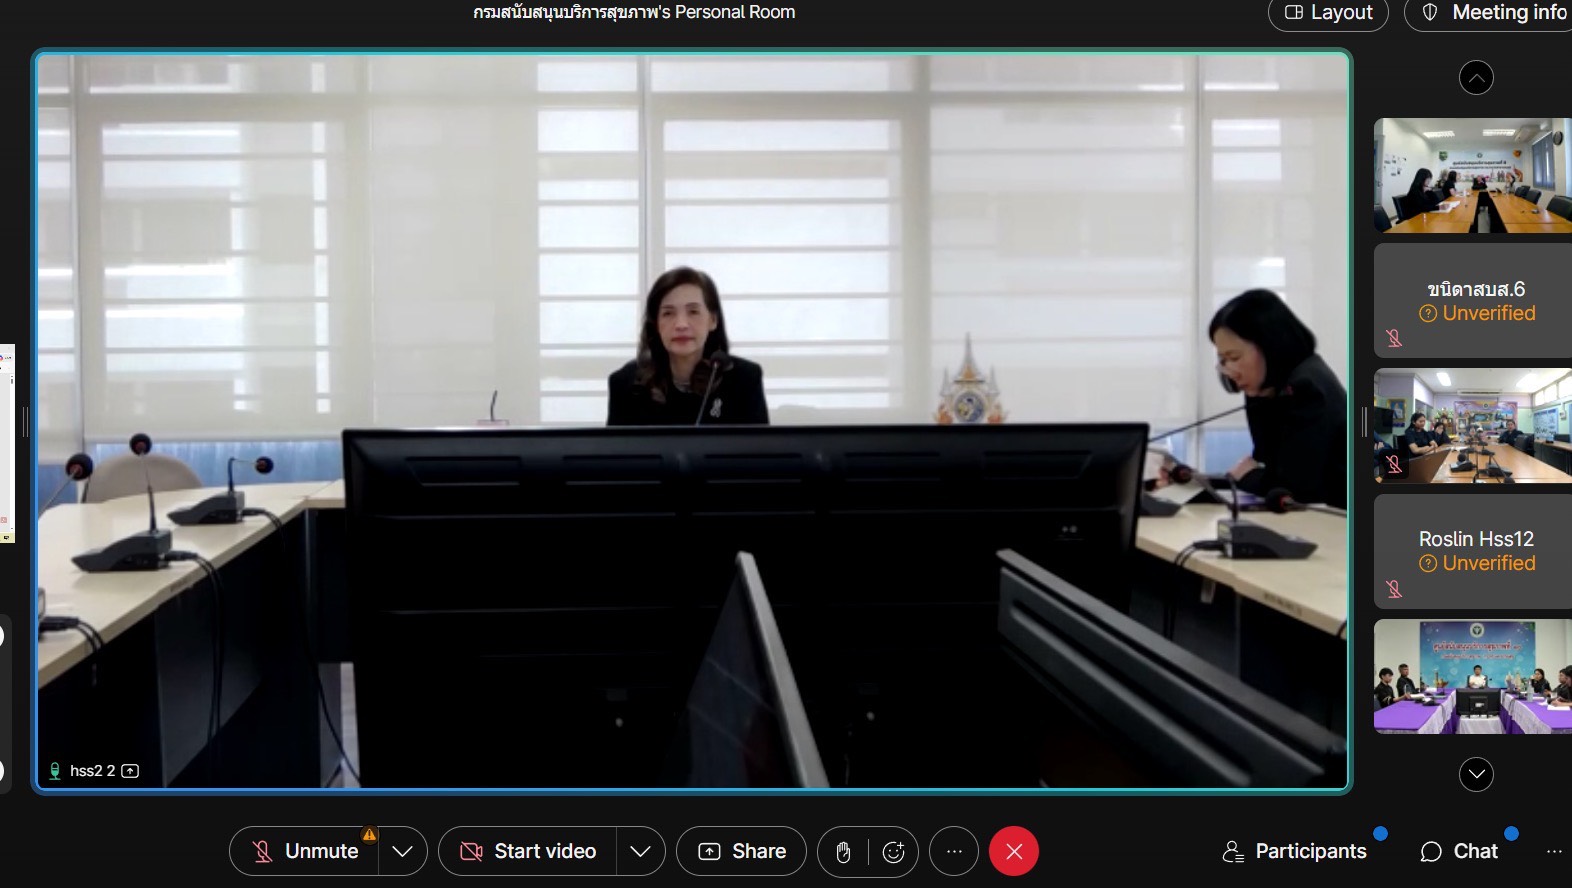This screenshot has width=1572, height=888.
Task: Open the emoji reactions icon
Action: [893, 852]
